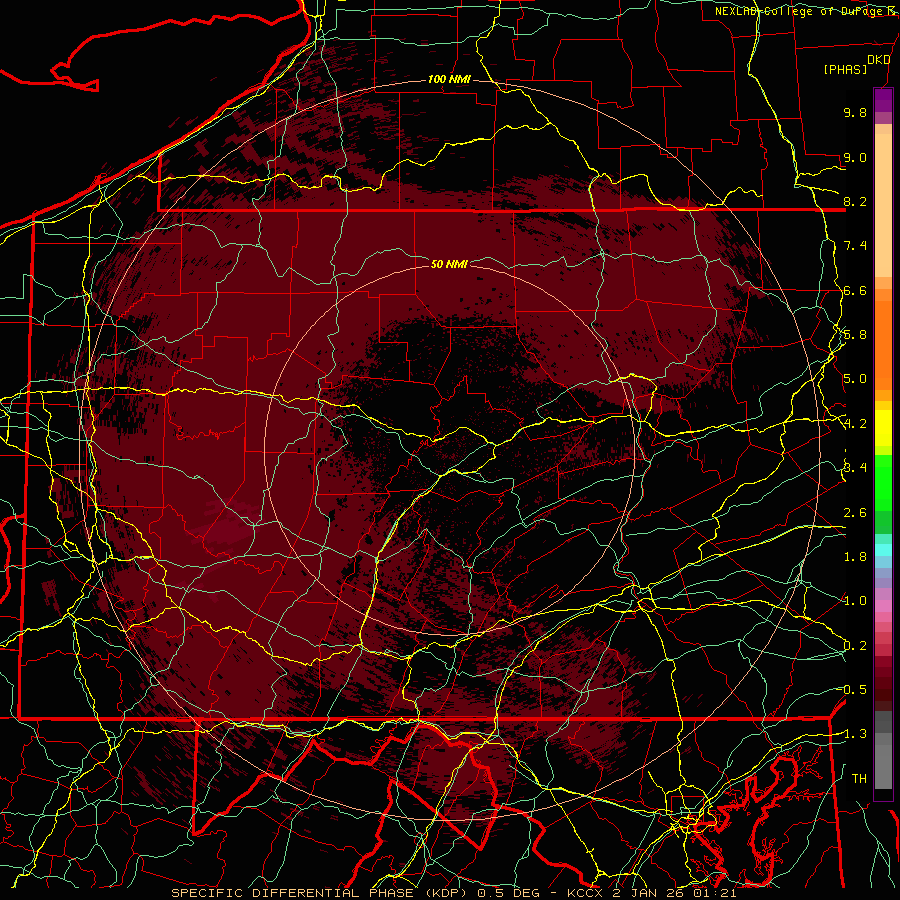Click the -0.5 value on the scale
Viewport: 900px width, 900px height.
click(852, 690)
